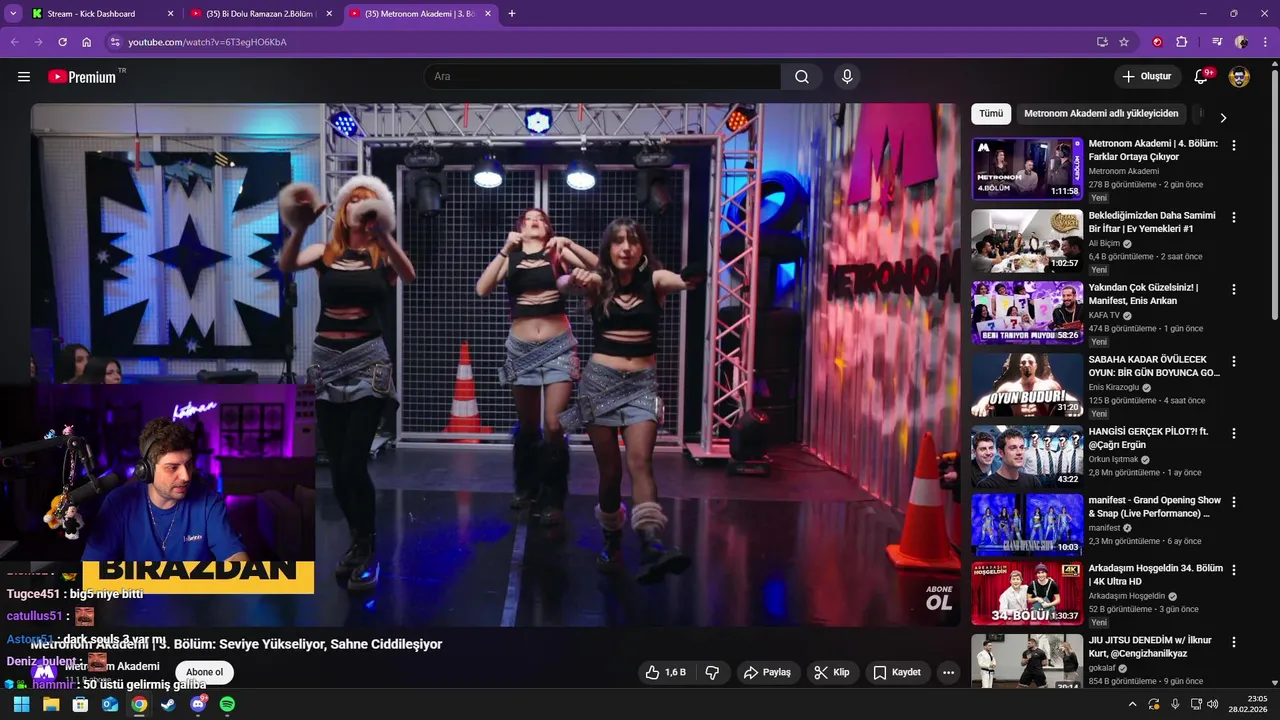The image size is (1280, 720).
Task: Open options for Metronom Akademi 4. Bölüm video
Action: (1233, 145)
